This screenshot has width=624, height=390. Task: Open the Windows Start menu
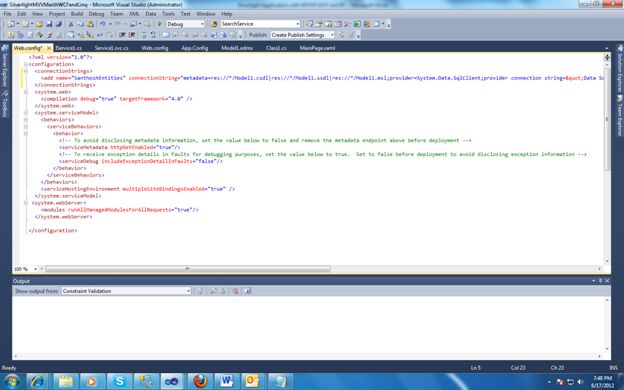pos(12,381)
